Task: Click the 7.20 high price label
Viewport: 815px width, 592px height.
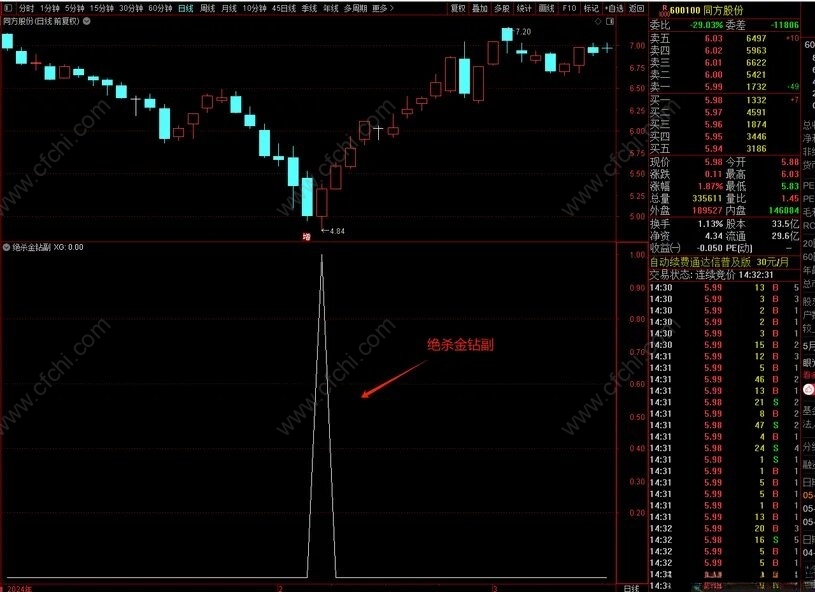Action: pos(523,32)
